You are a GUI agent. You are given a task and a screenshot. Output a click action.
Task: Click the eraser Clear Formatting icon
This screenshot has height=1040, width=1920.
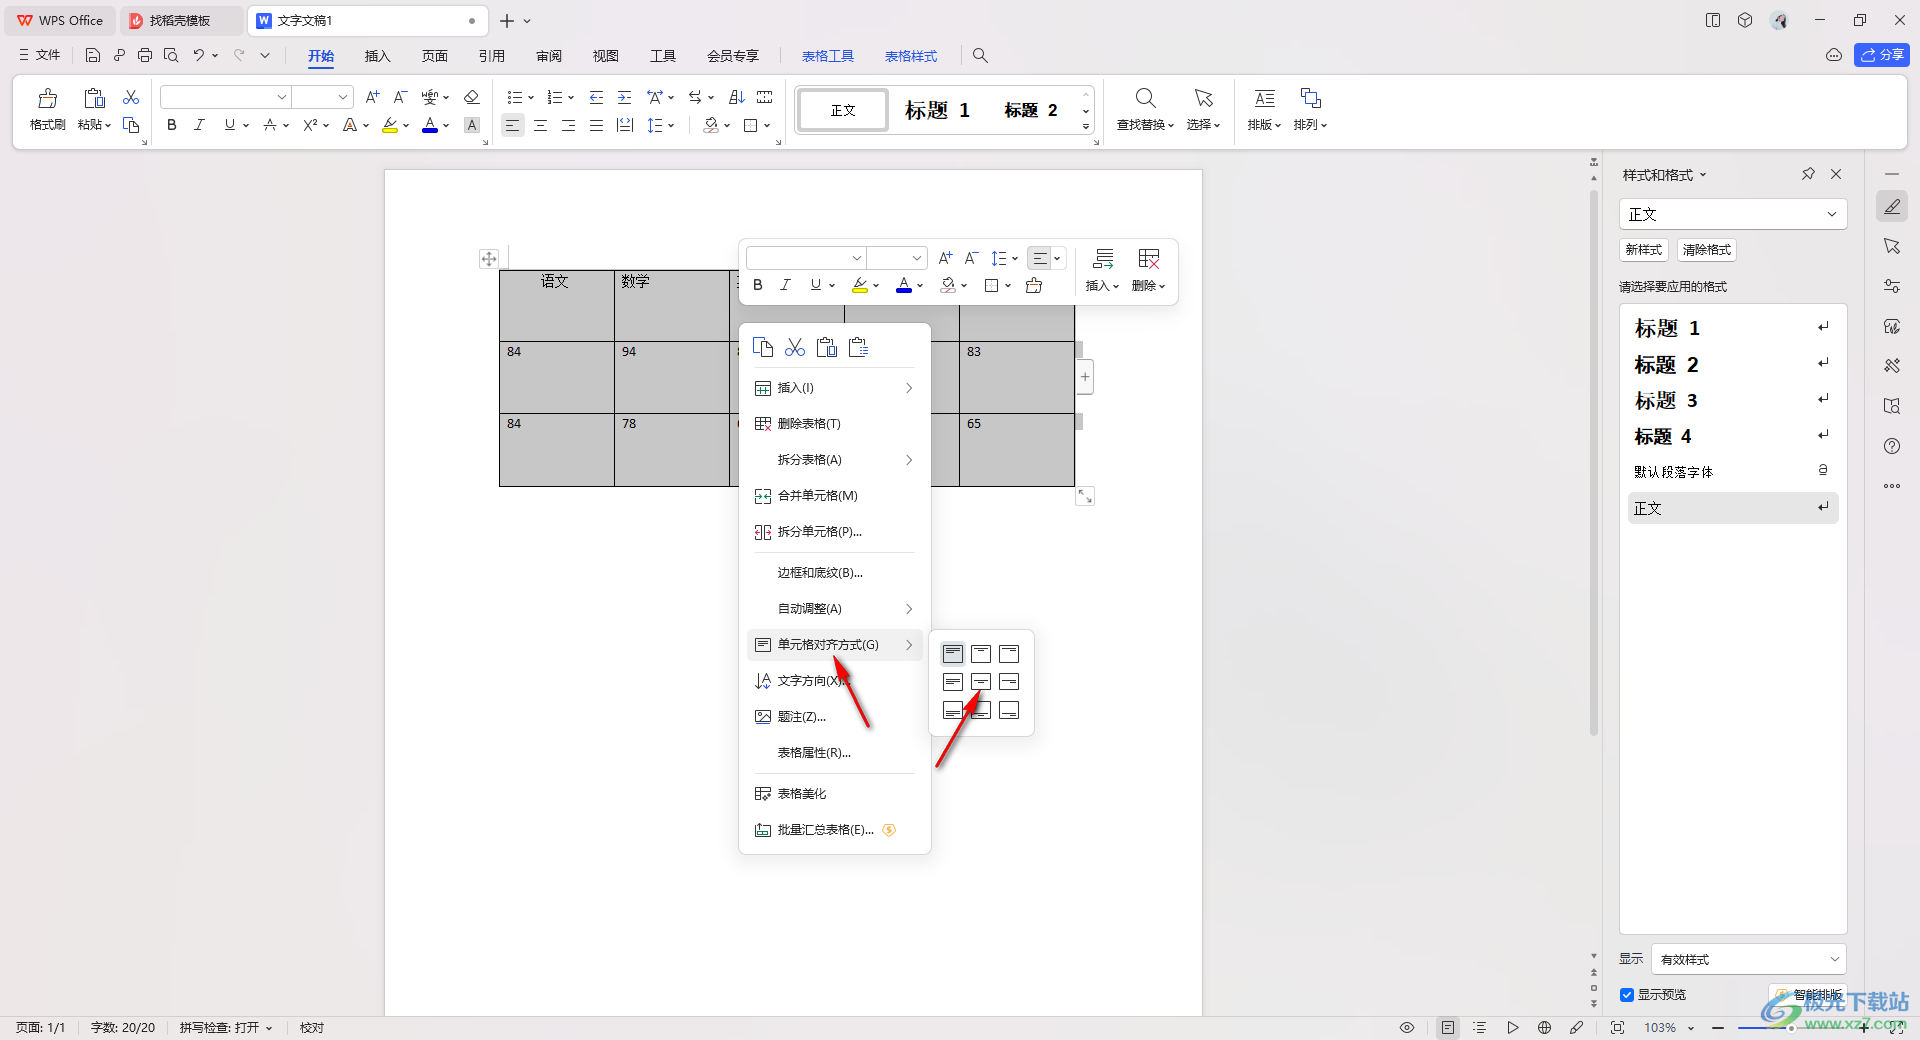[x=472, y=97]
